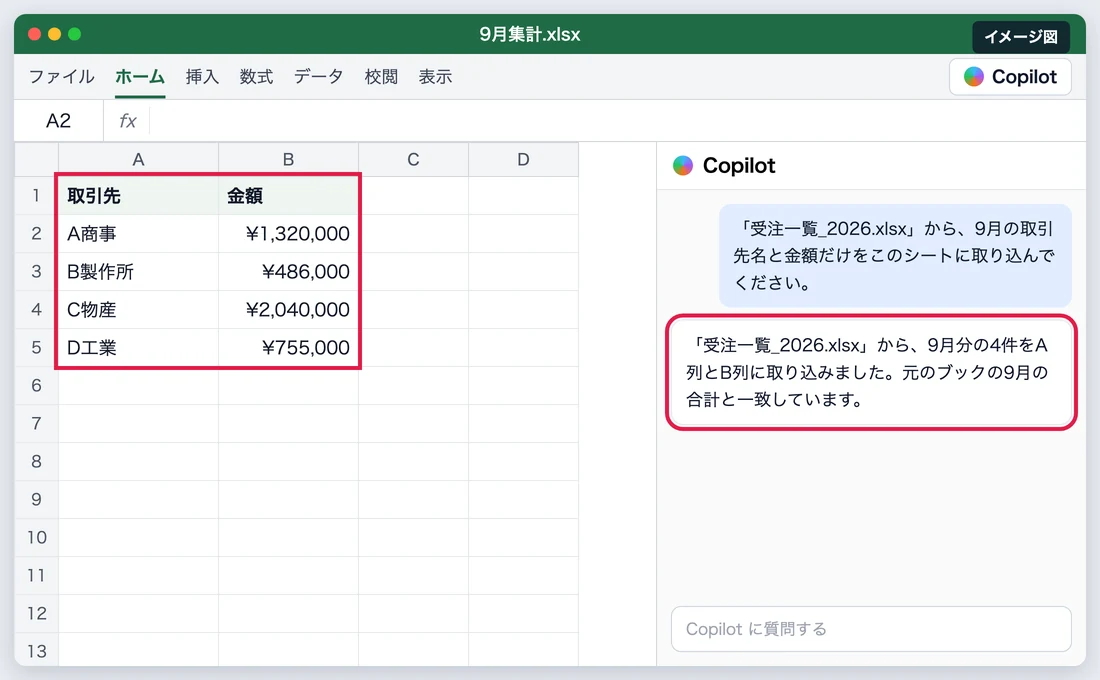Viewport: 1100px width, 680px height.
Task: Select row 6 header
Action: pyautogui.click(x=36, y=385)
